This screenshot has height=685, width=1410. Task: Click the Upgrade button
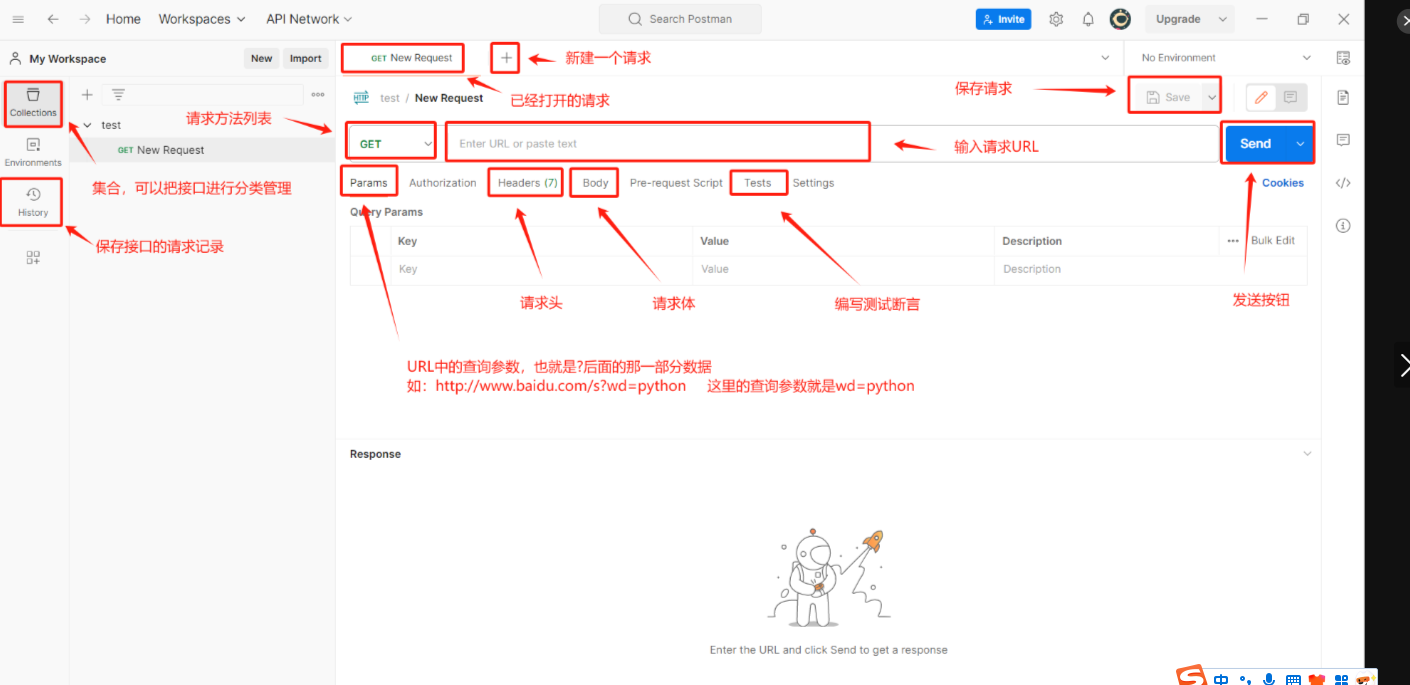tap(1178, 19)
